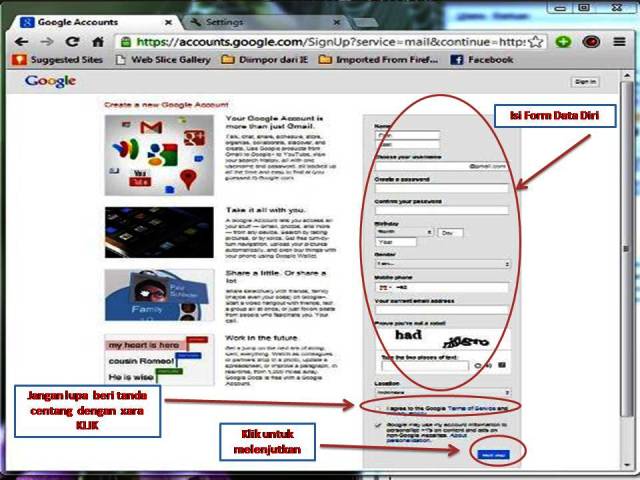Click the red circular extension icon
640x480 pixels.
coord(591,42)
